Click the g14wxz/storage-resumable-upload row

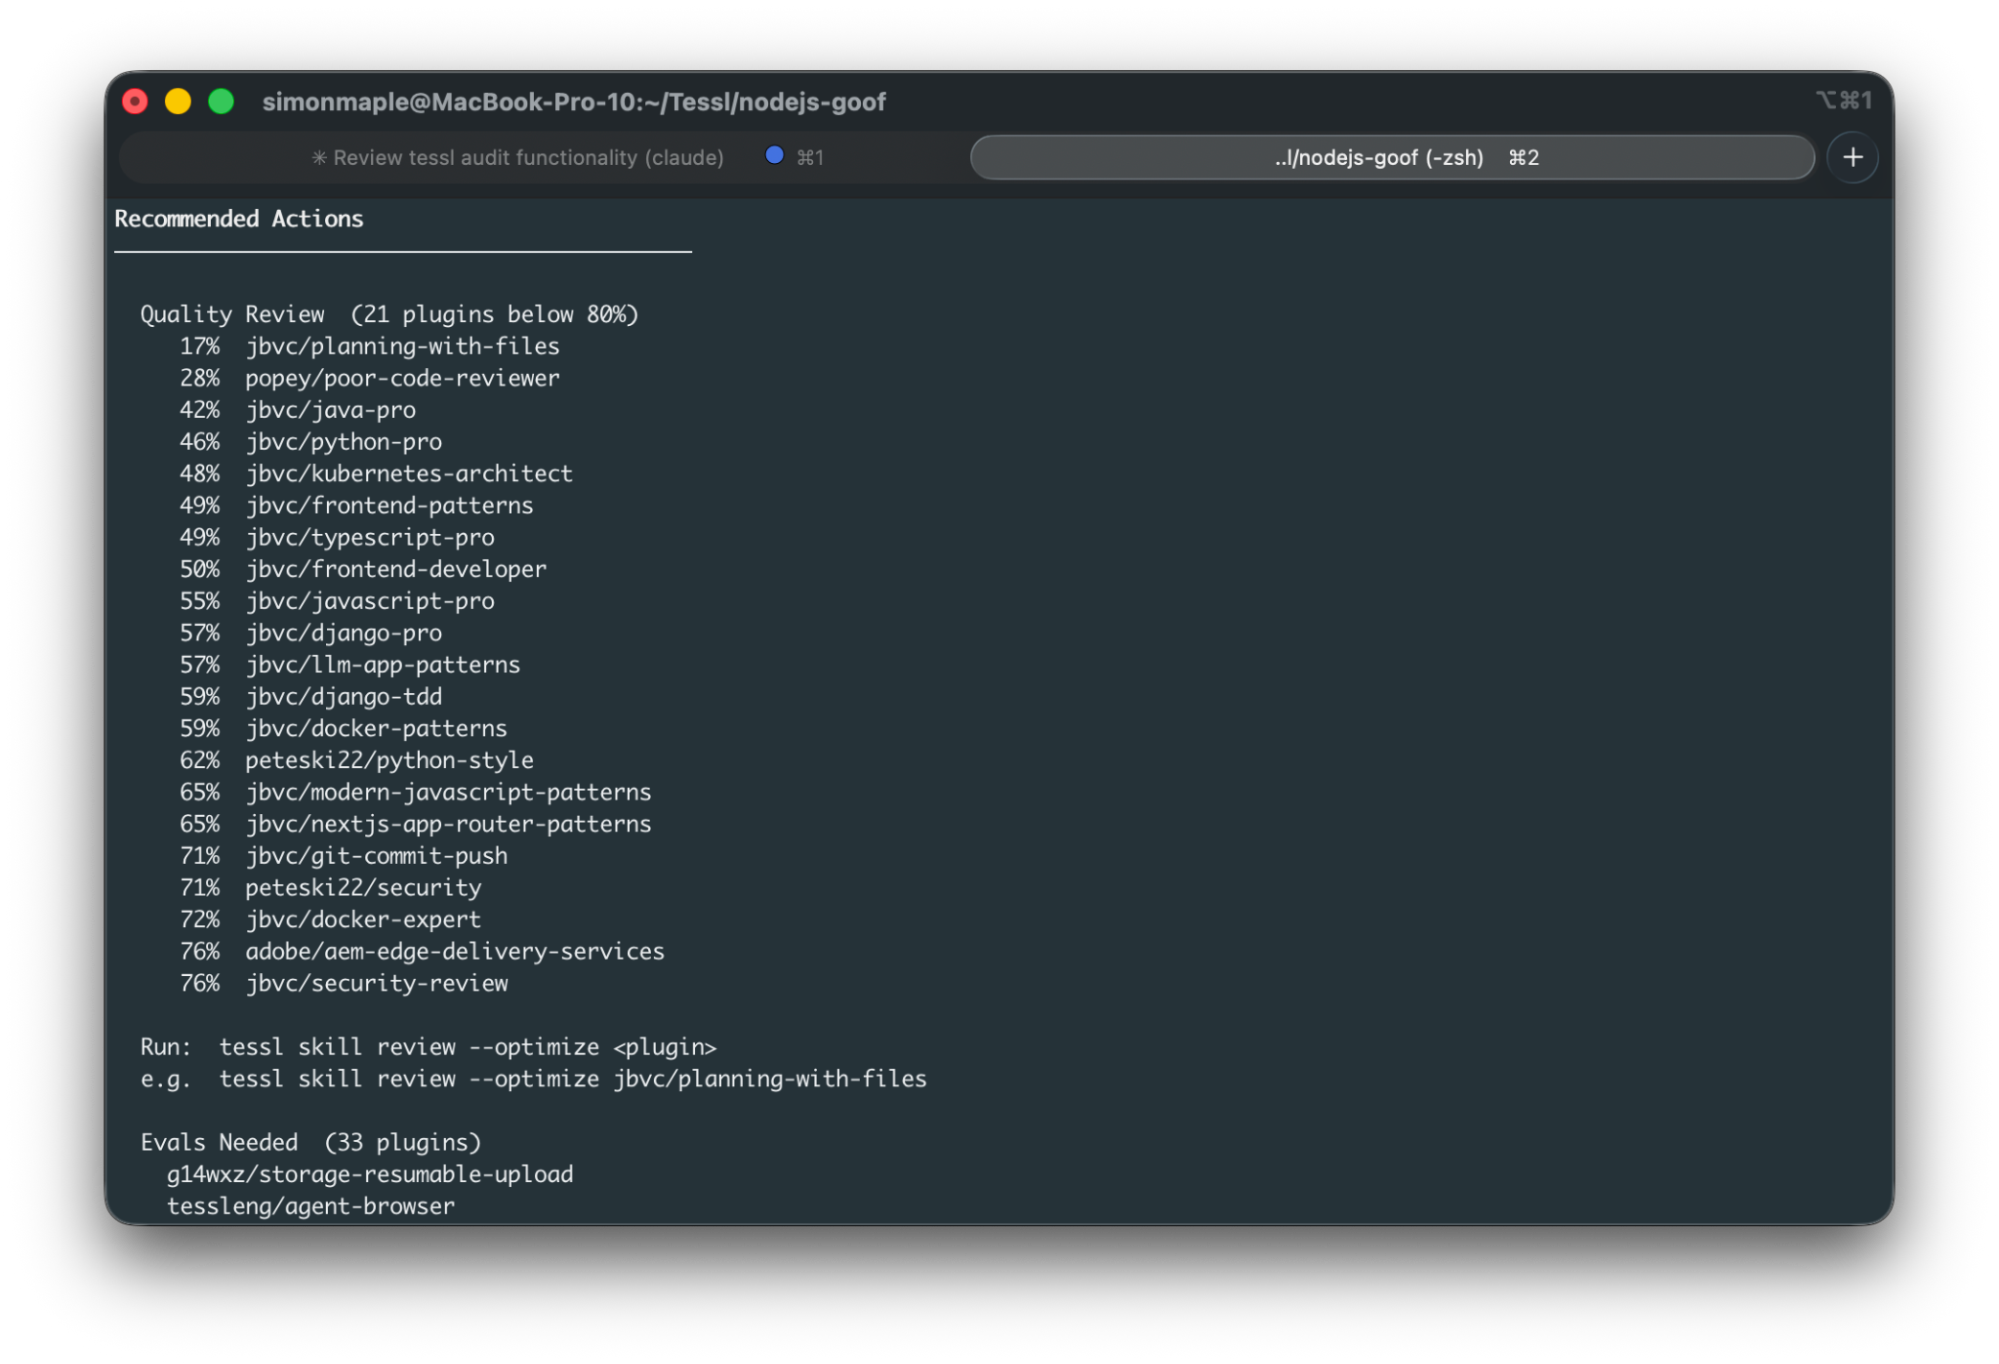370,1174
